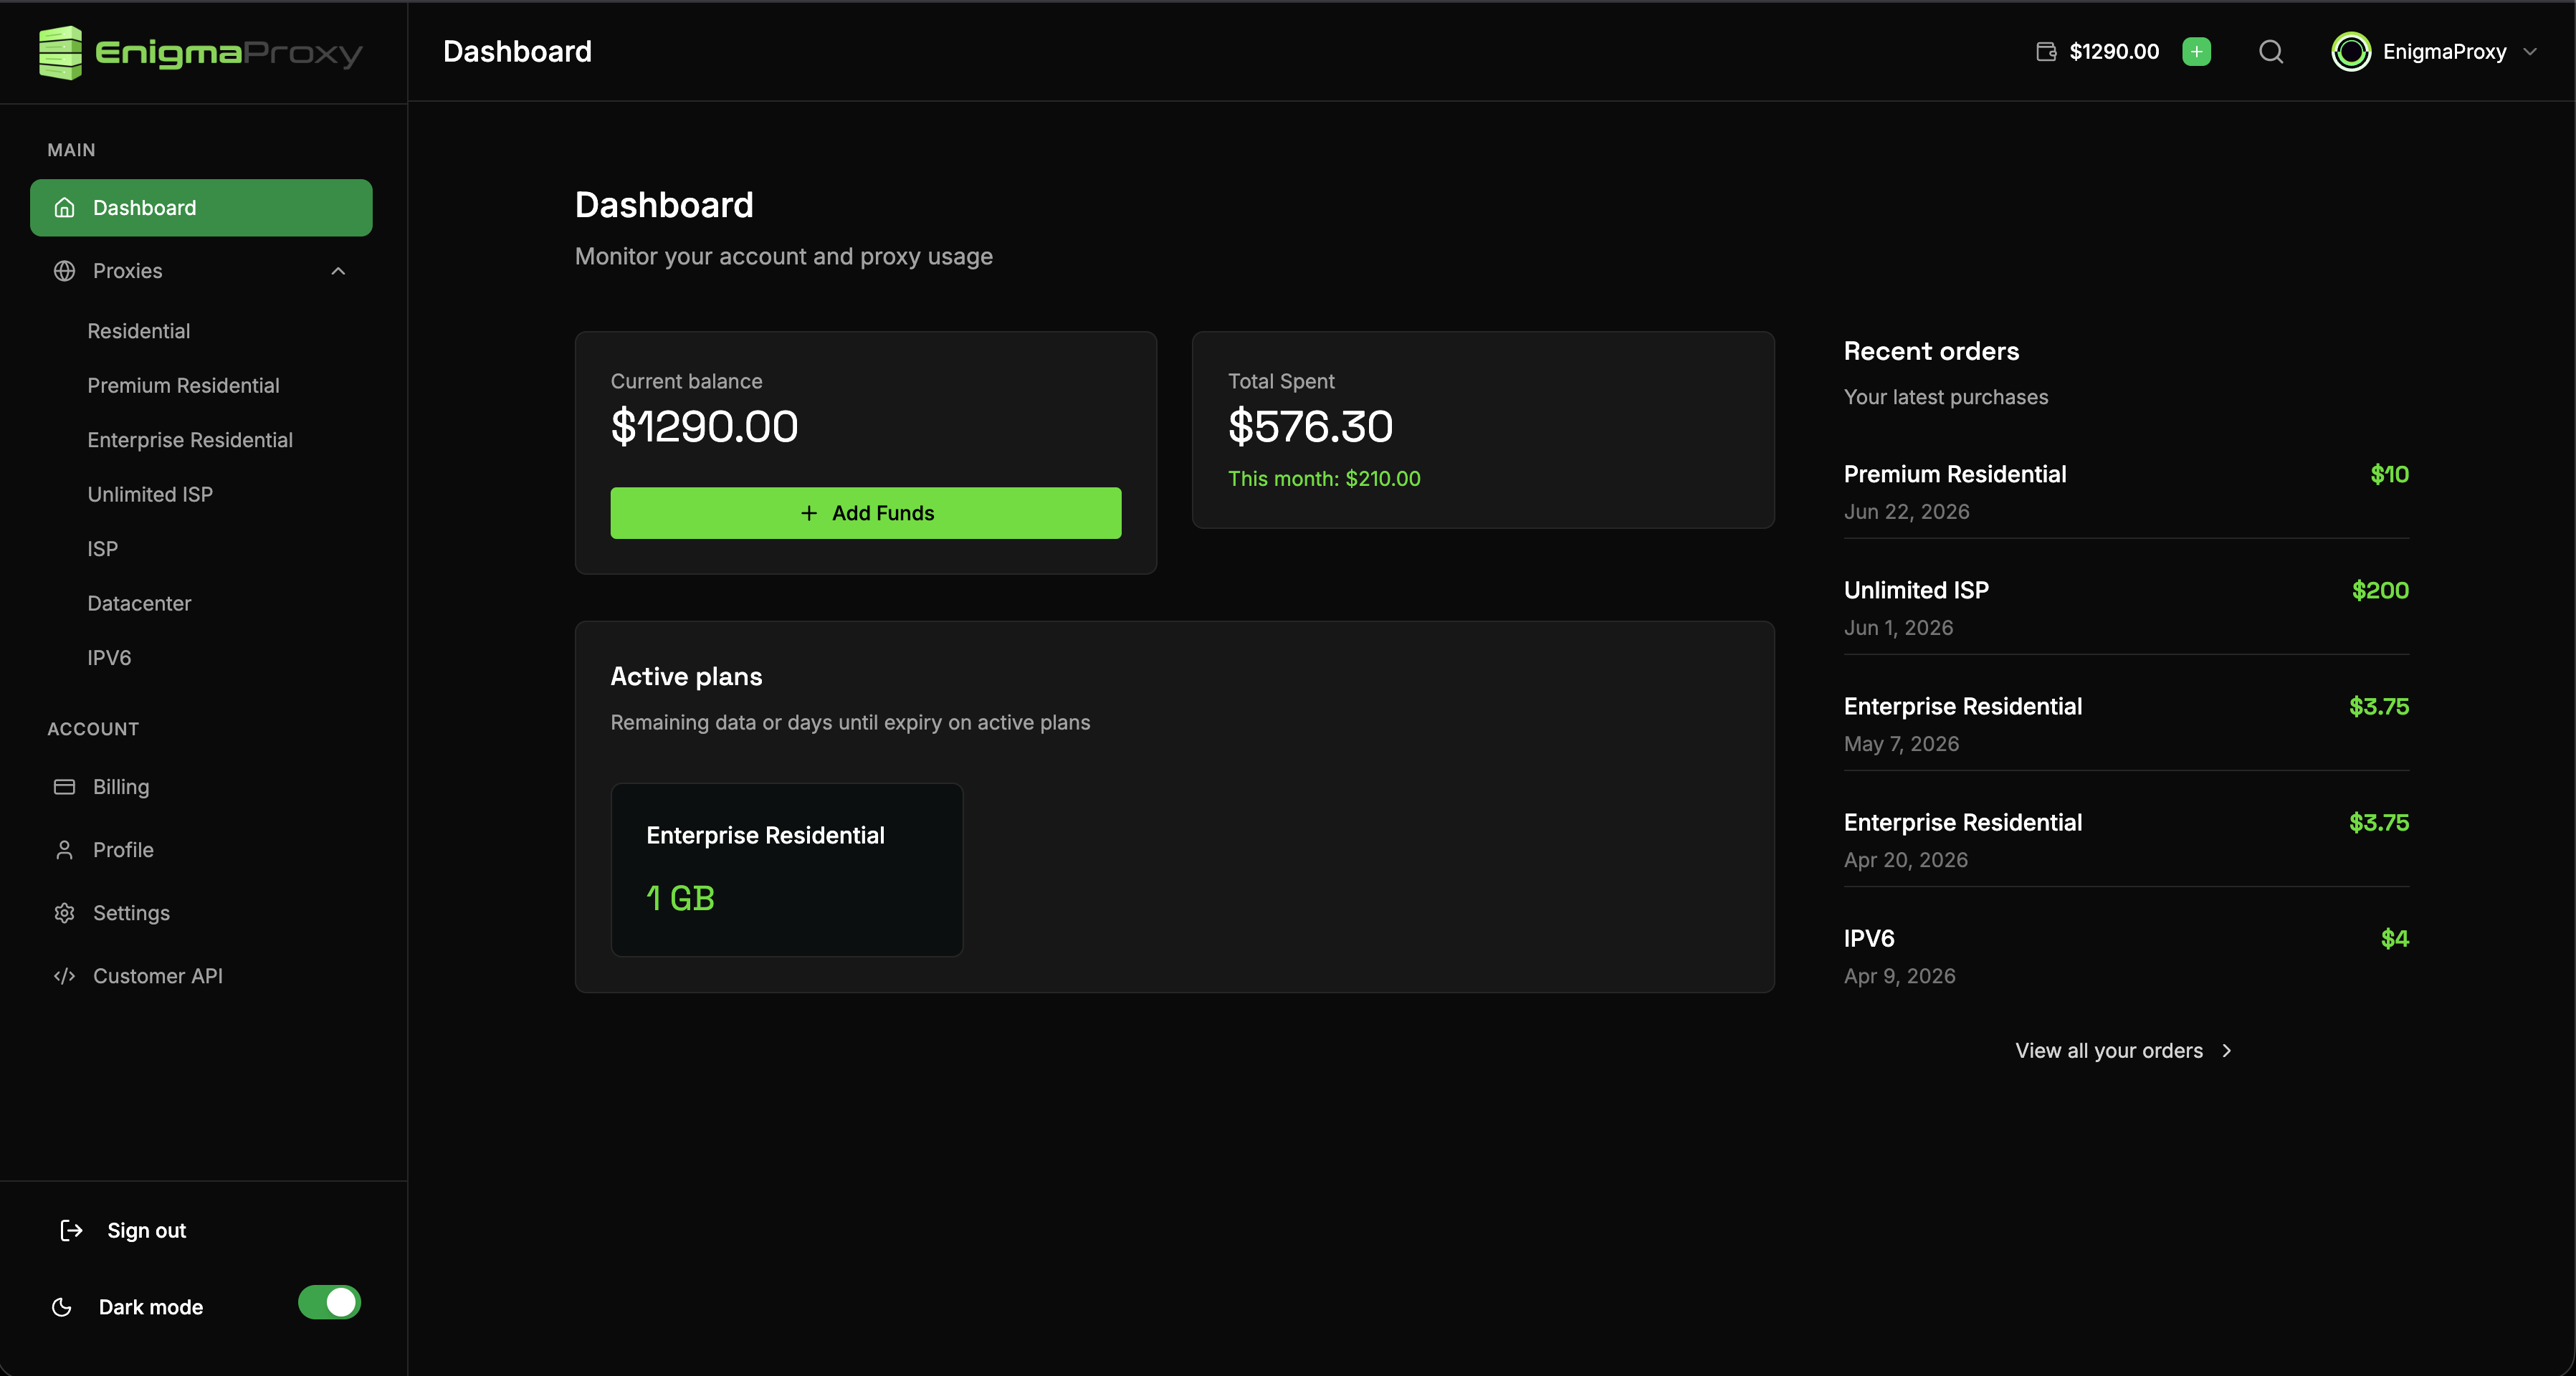This screenshot has width=2576, height=1376.
Task: Open the Billing page
Action: coord(201,787)
